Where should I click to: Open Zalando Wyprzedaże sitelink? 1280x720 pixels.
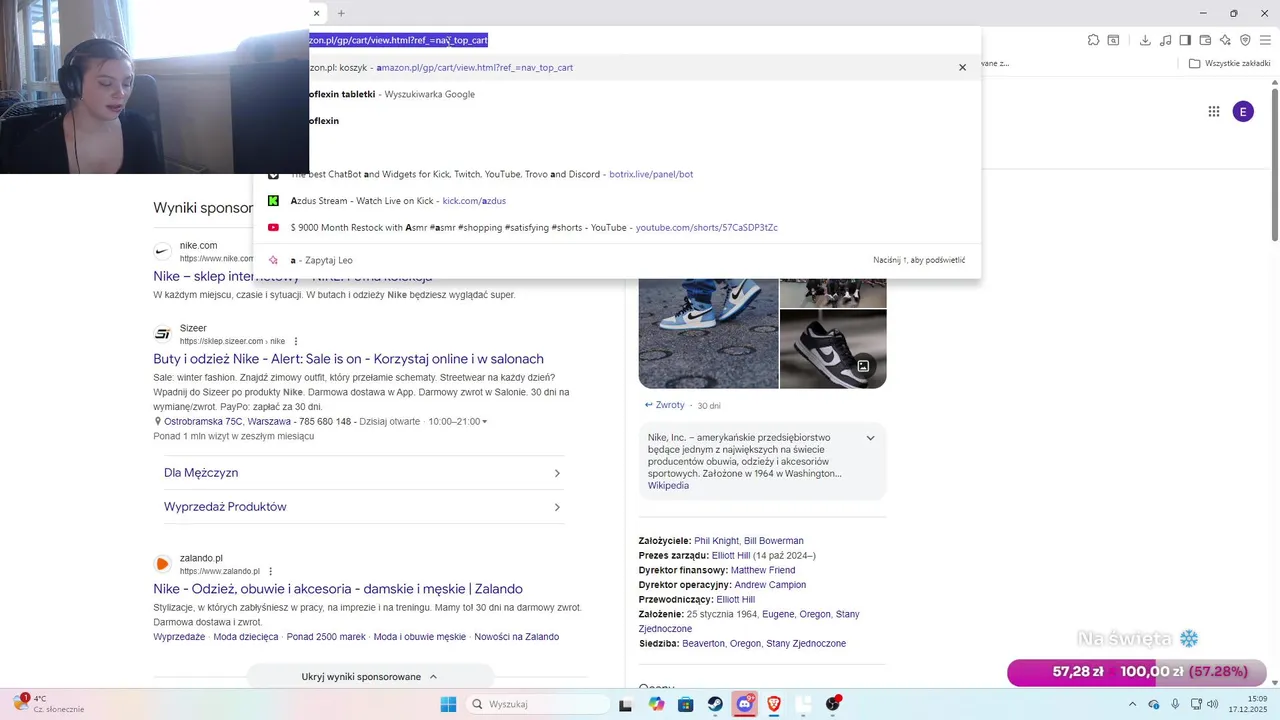point(179,637)
